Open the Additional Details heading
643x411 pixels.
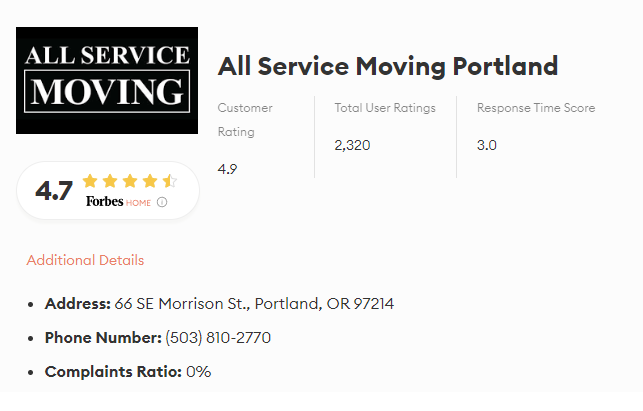[85, 260]
